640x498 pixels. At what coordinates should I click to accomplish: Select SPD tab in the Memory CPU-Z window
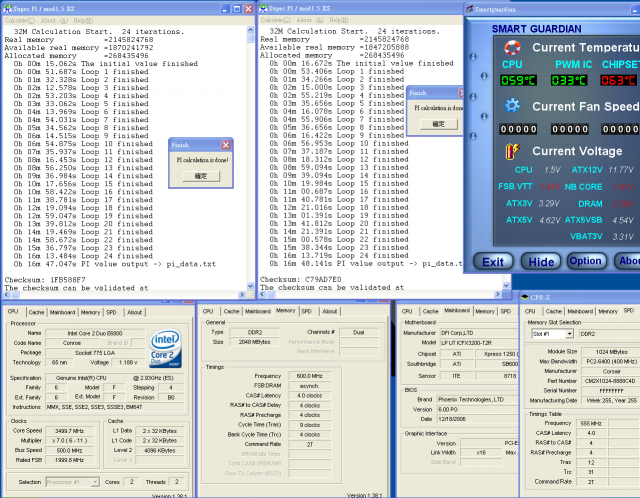(x=307, y=311)
